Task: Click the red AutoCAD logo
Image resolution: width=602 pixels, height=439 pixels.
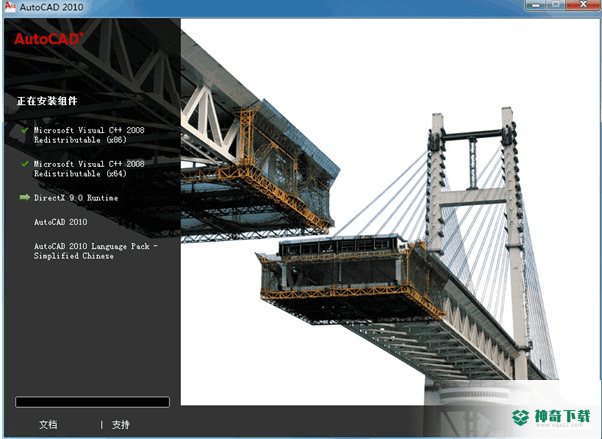Action: click(x=48, y=39)
